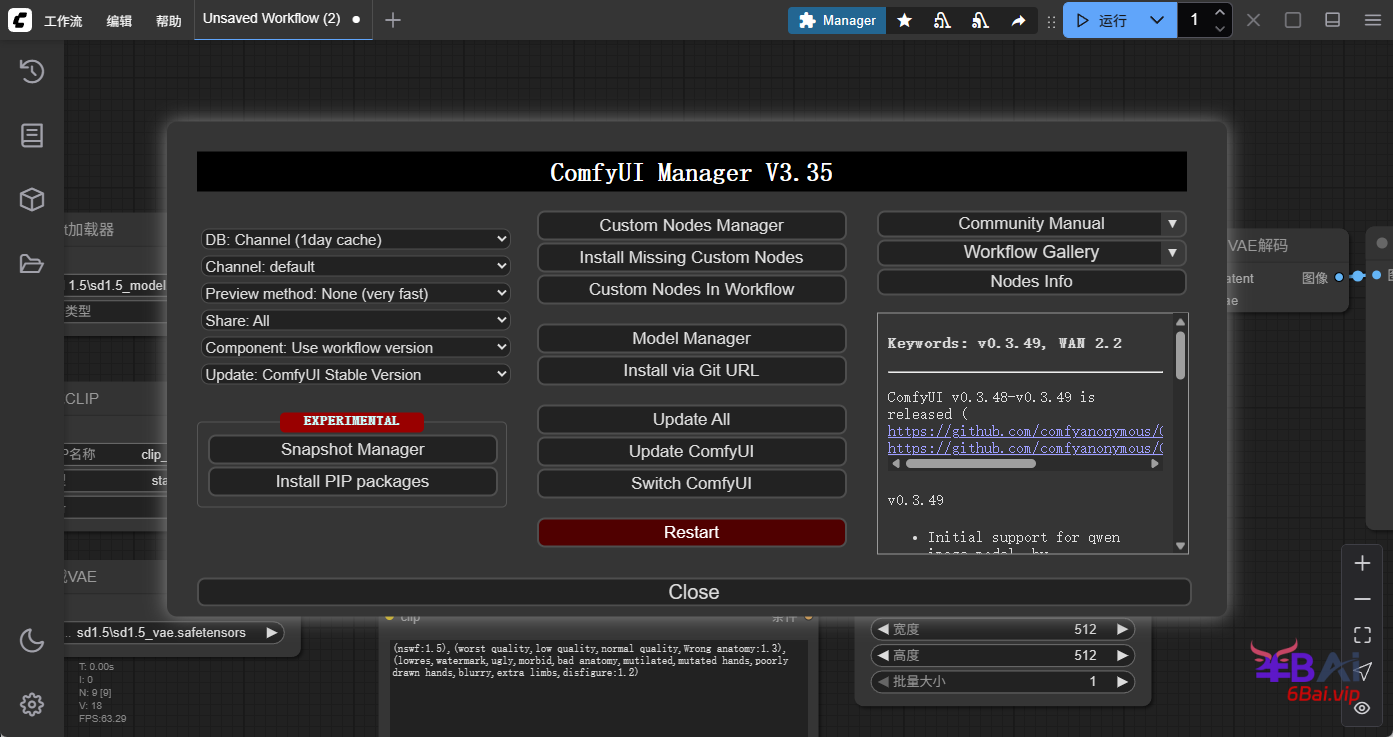The width and height of the screenshot is (1393, 737).
Task: Click the square stop-all icon in top bar
Action: [x=1293, y=20]
